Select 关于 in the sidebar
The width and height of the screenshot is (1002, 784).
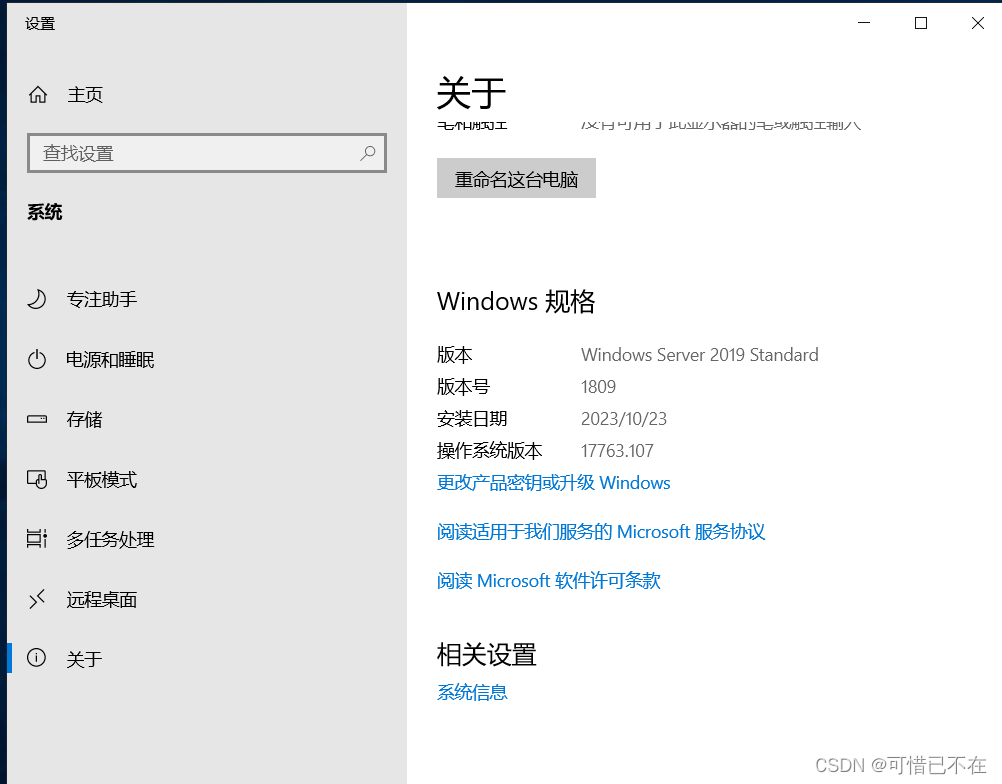point(84,659)
